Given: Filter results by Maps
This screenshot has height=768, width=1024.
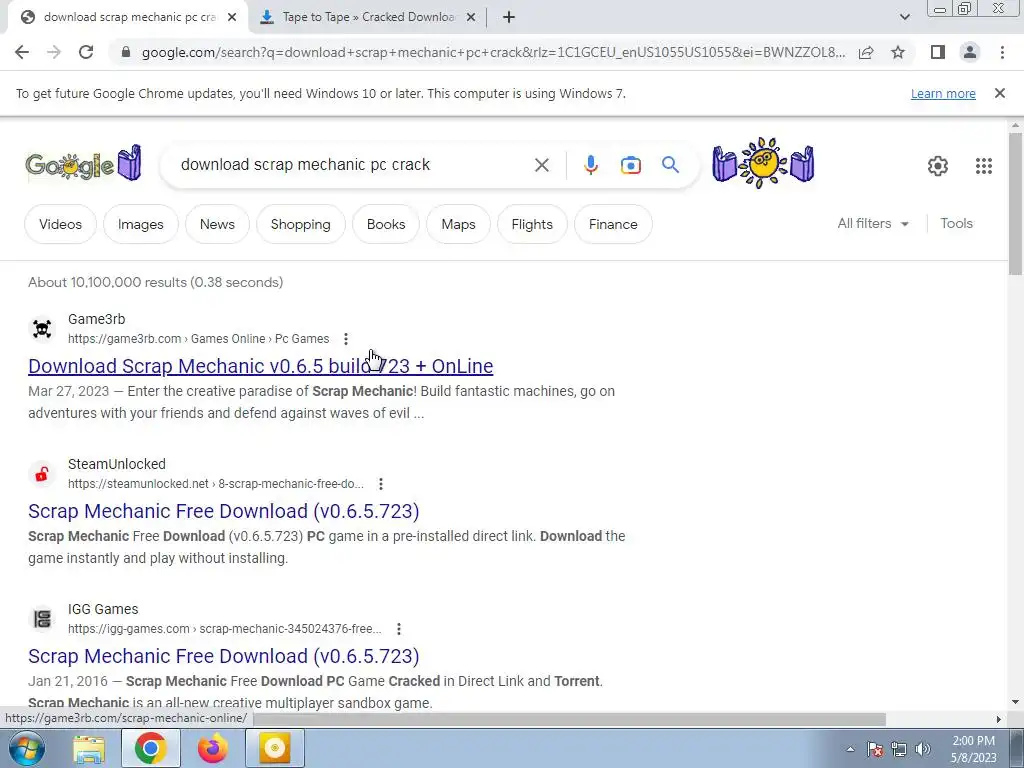Looking at the screenshot, I should point(458,224).
